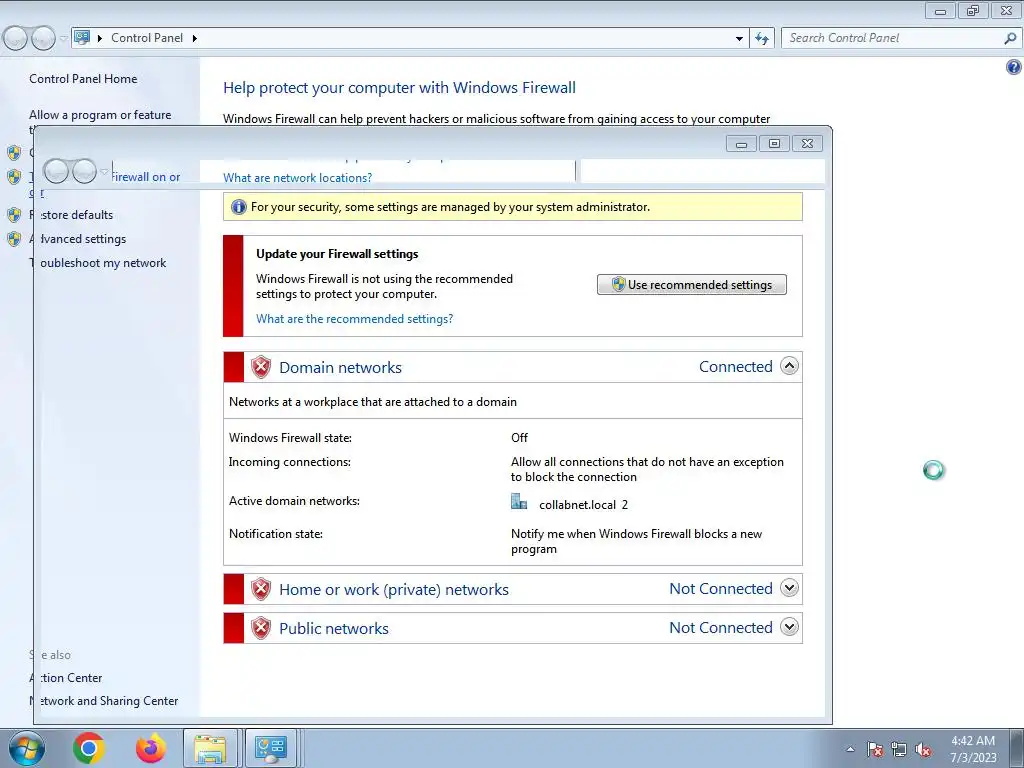Click Not Connected beside Public networks
Viewport: 1024px width, 768px height.
tap(721, 628)
